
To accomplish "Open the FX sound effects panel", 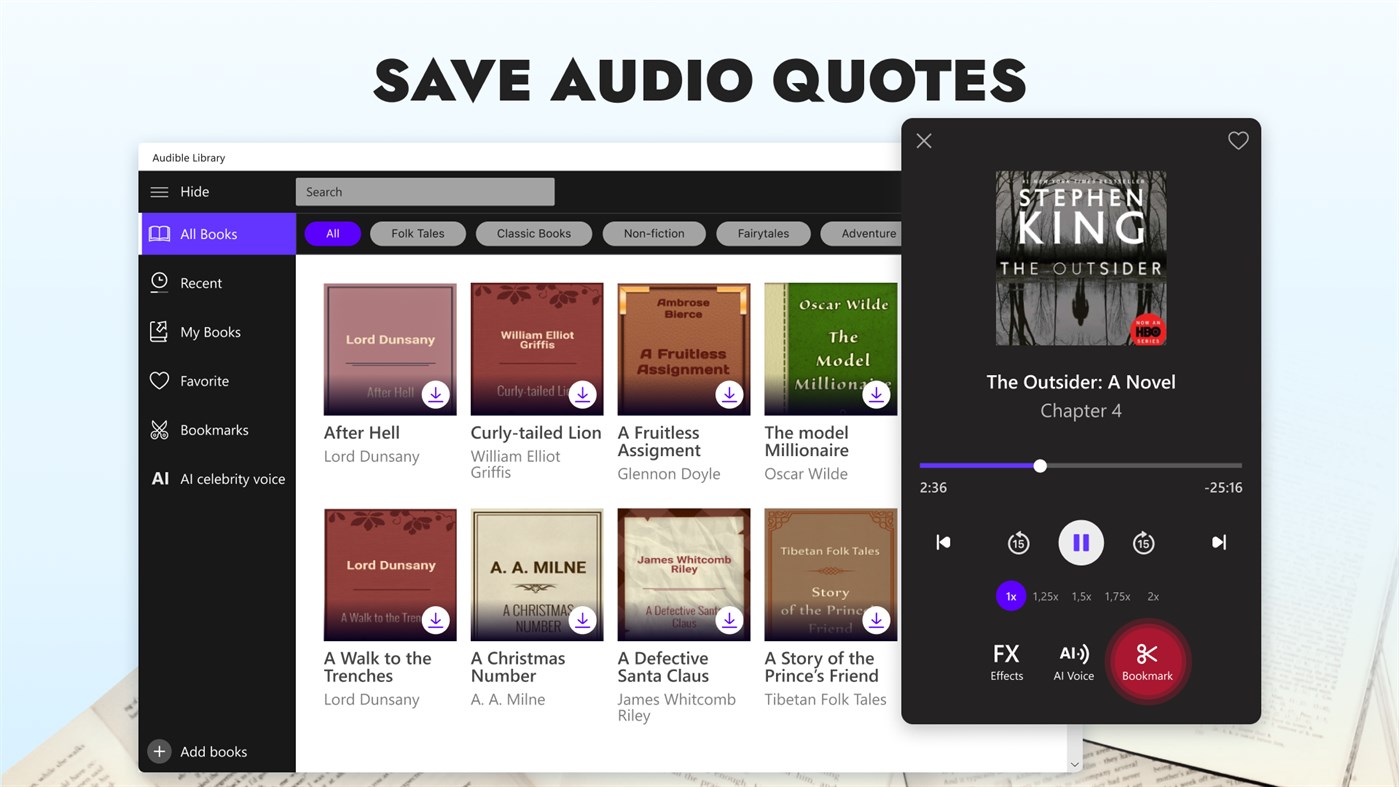I will click(1006, 660).
